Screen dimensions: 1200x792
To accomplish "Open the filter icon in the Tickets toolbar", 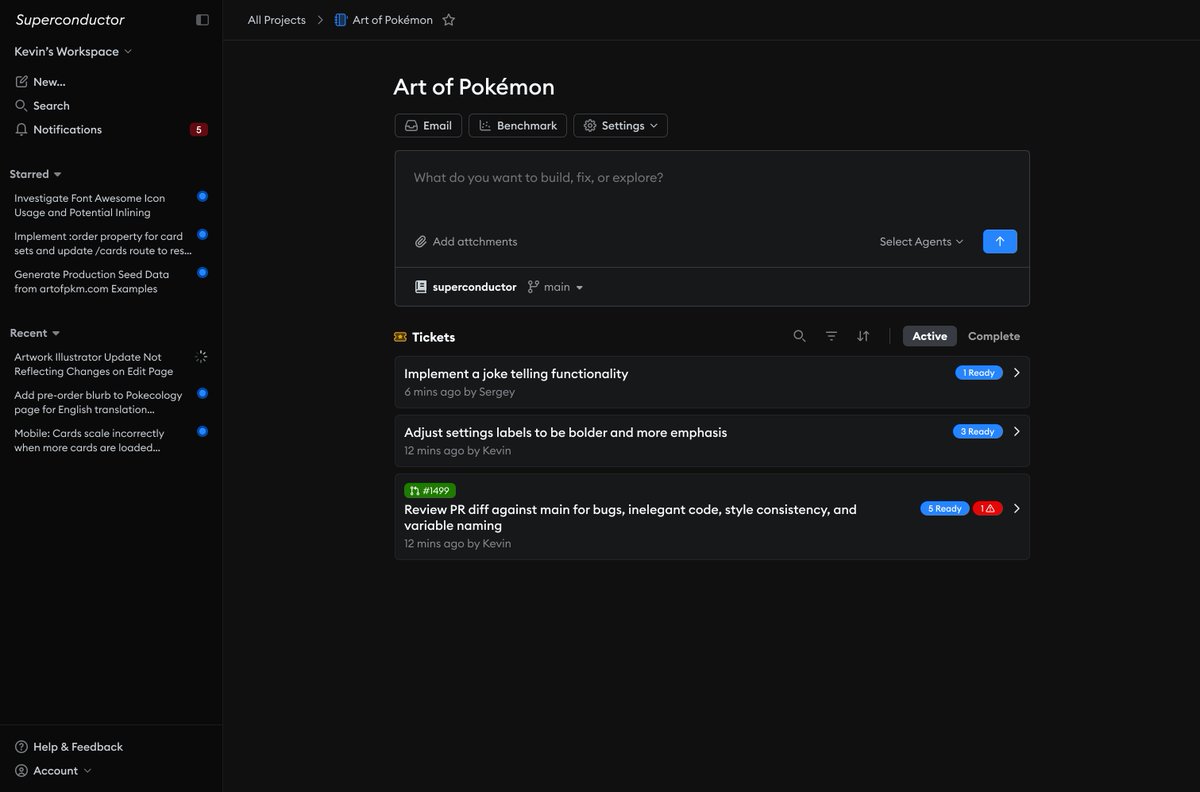I will [831, 336].
